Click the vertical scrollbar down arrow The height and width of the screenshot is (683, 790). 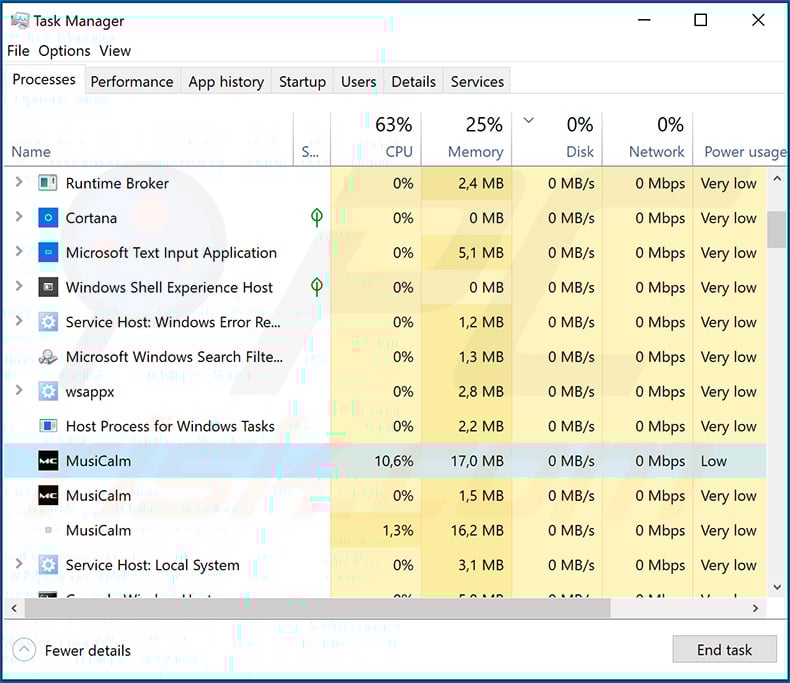776,587
